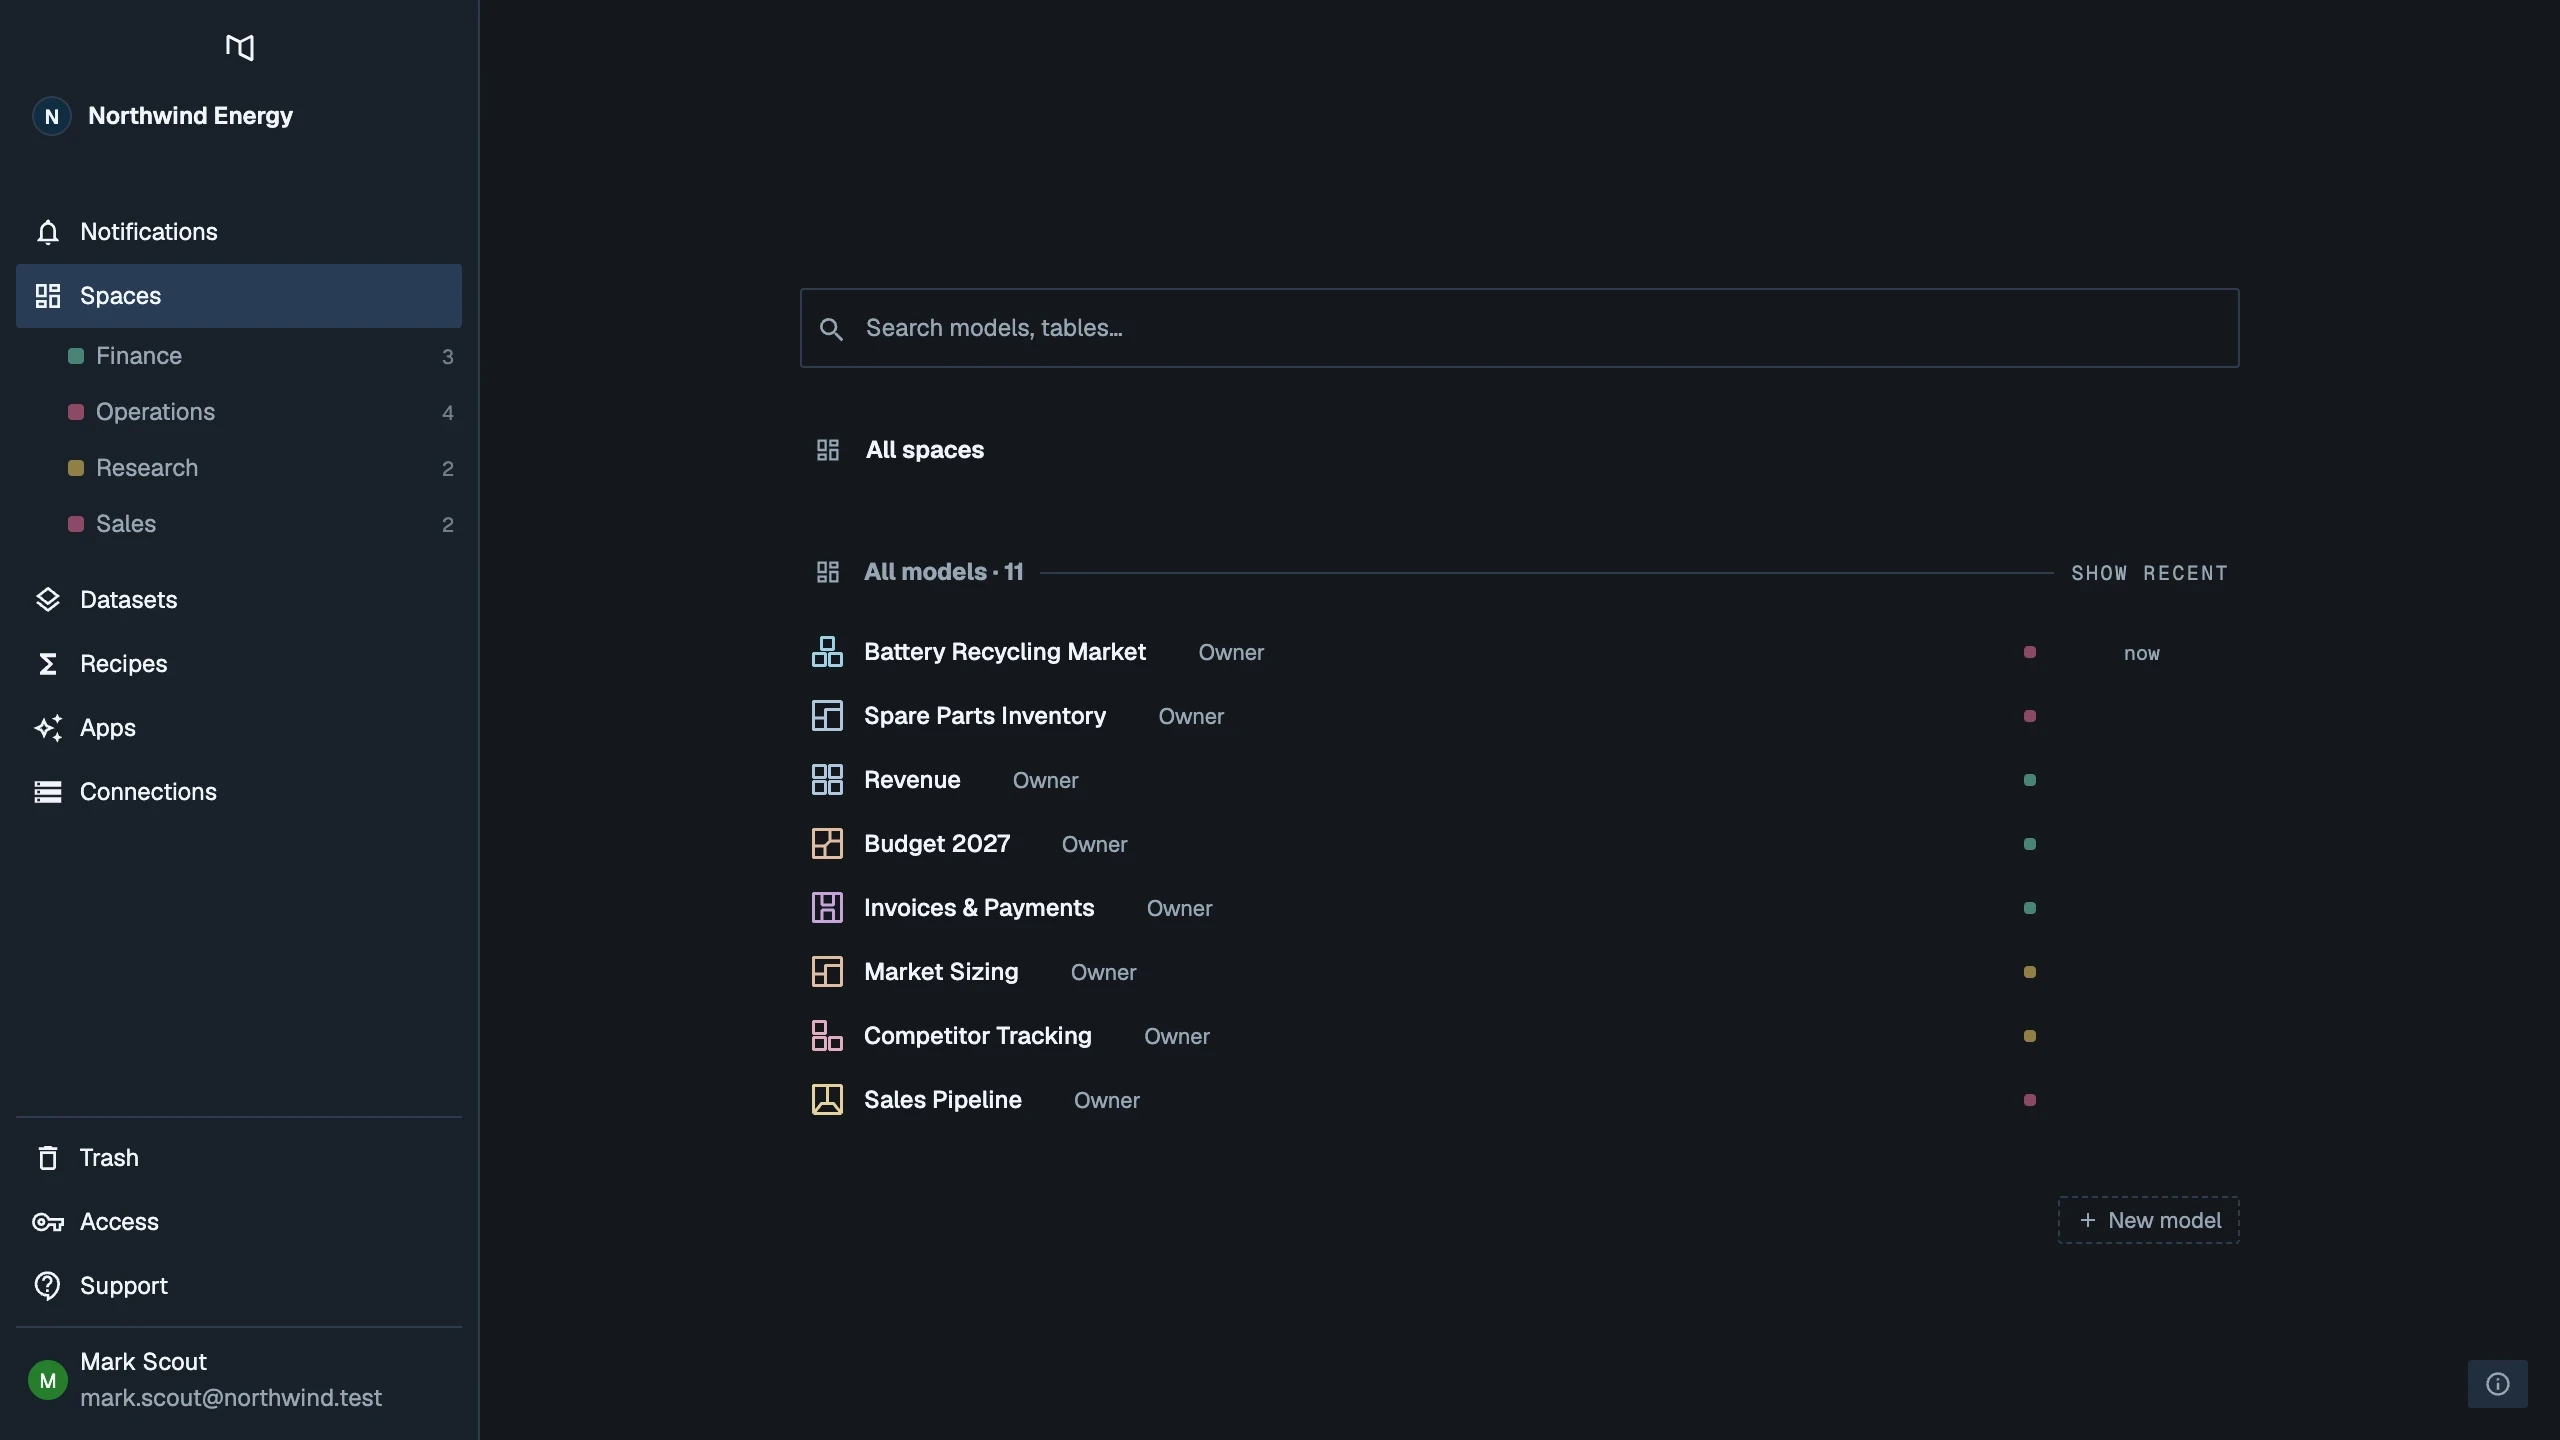This screenshot has width=2560, height=1440.
Task: Click the Sales Pipeline model icon
Action: [827, 1100]
